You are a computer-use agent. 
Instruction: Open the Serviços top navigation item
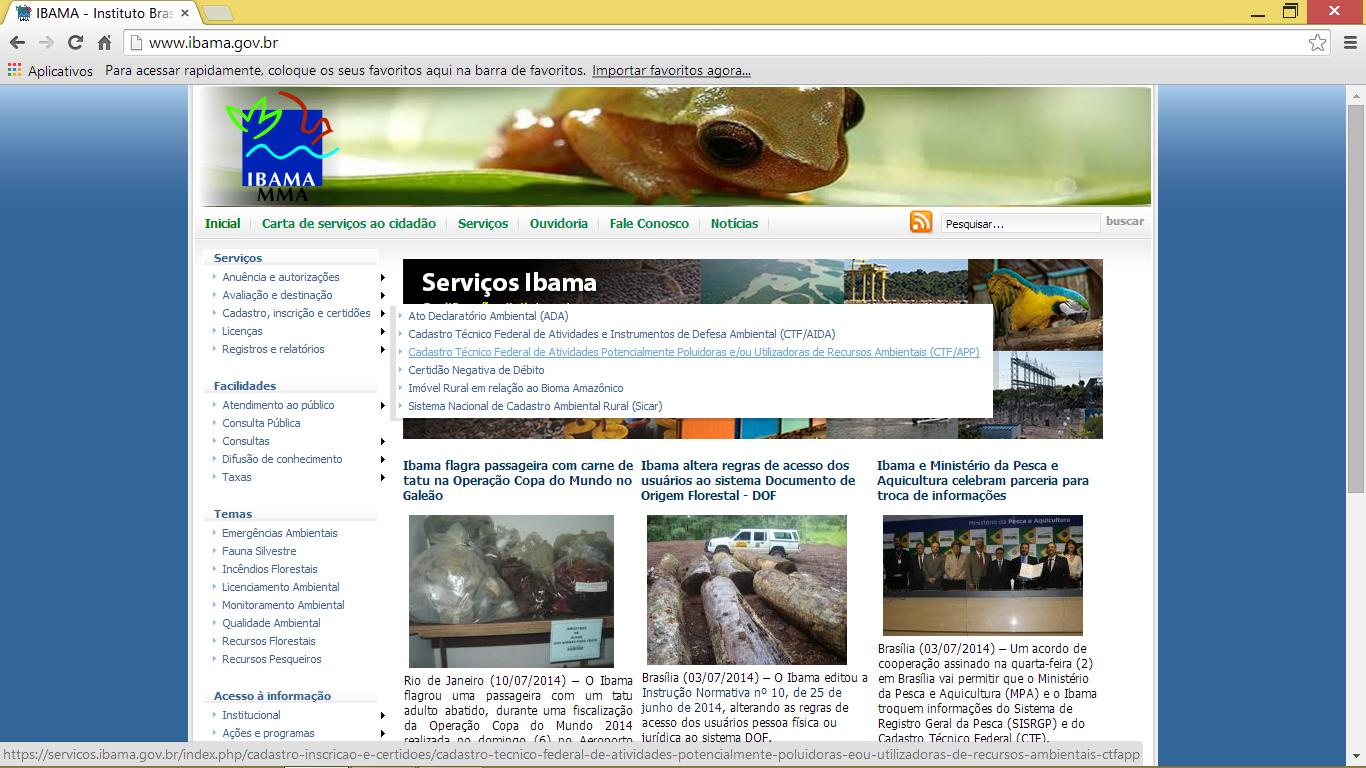(x=483, y=224)
